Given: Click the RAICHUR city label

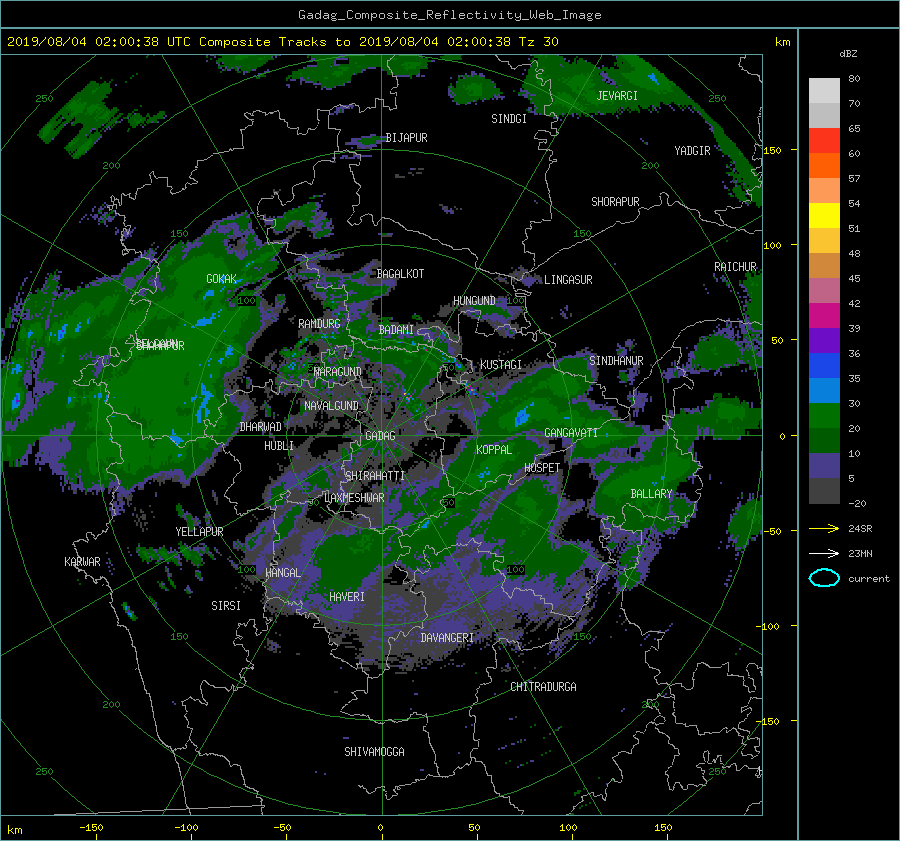Looking at the screenshot, I should (735, 267).
